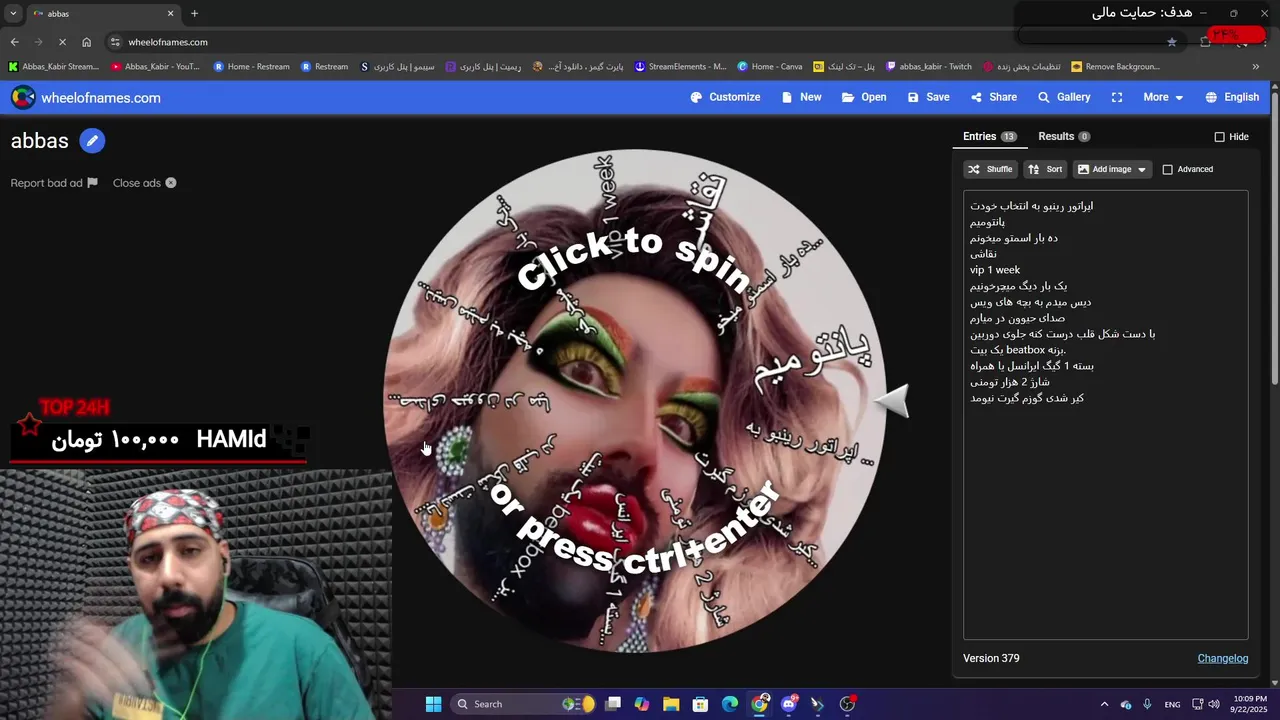Click the Share button in header

[x=993, y=97]
